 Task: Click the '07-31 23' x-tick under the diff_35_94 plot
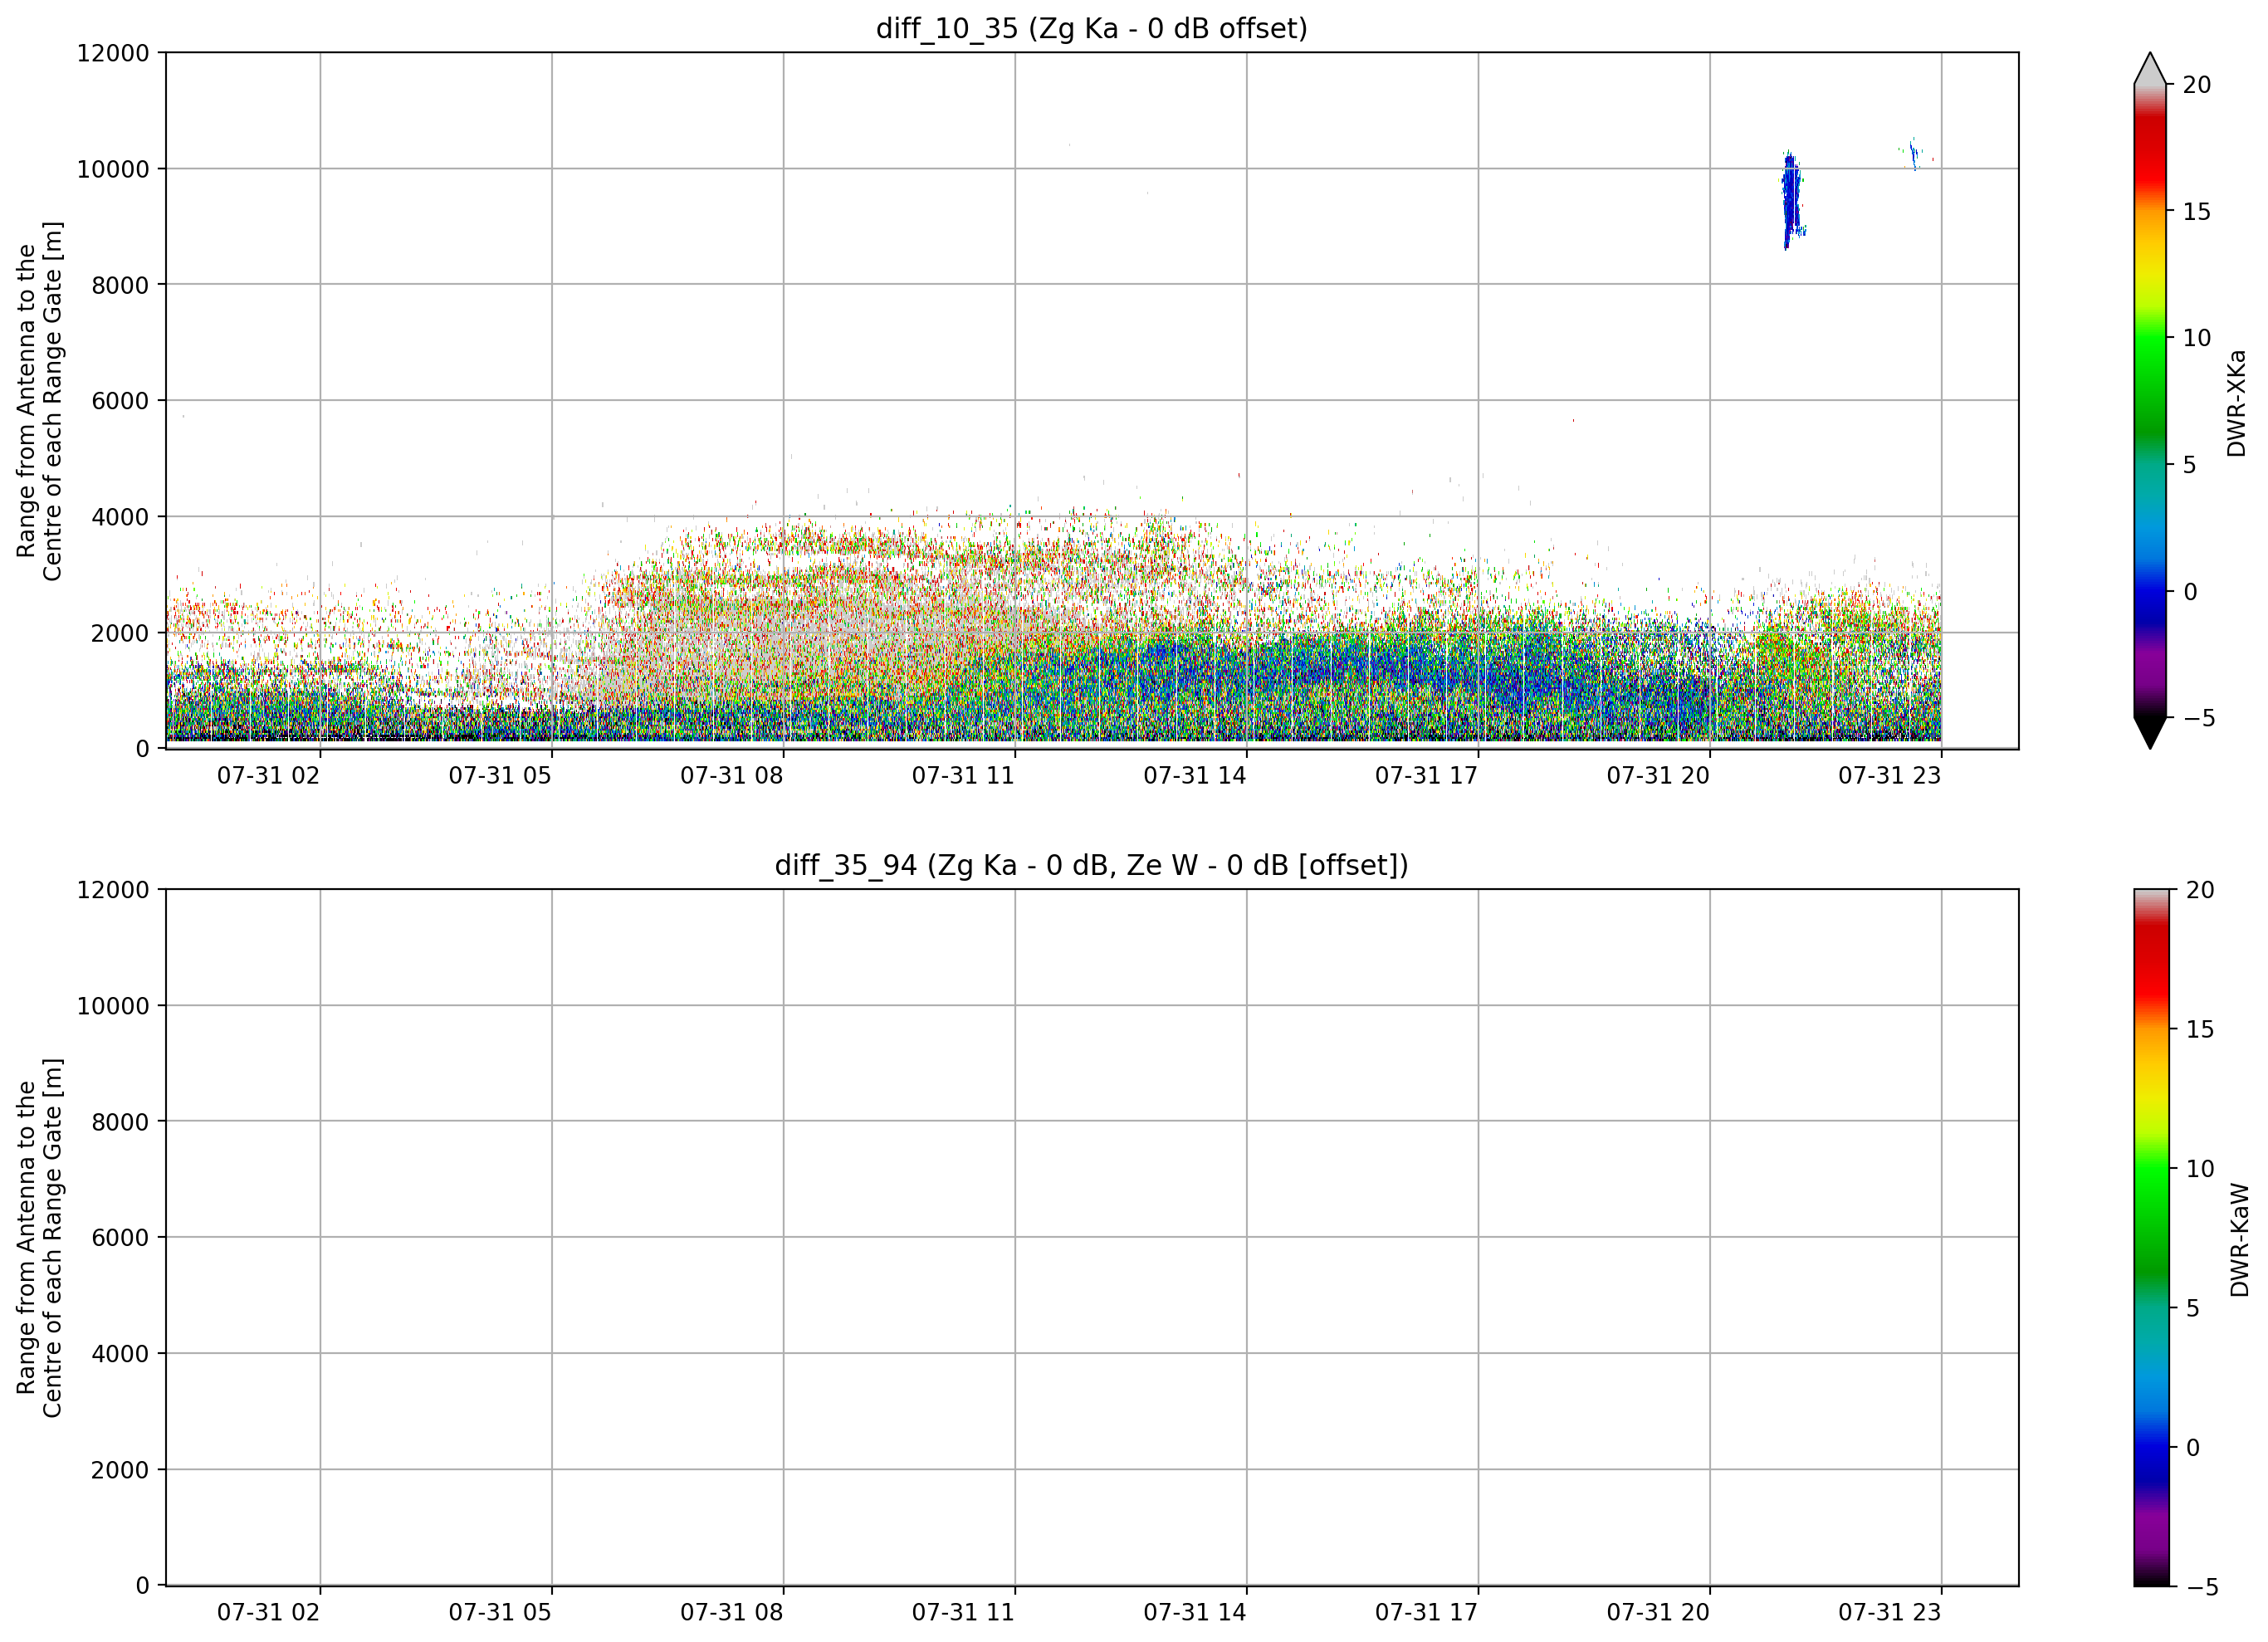pyautogui.click(x=1890, y=1613)
